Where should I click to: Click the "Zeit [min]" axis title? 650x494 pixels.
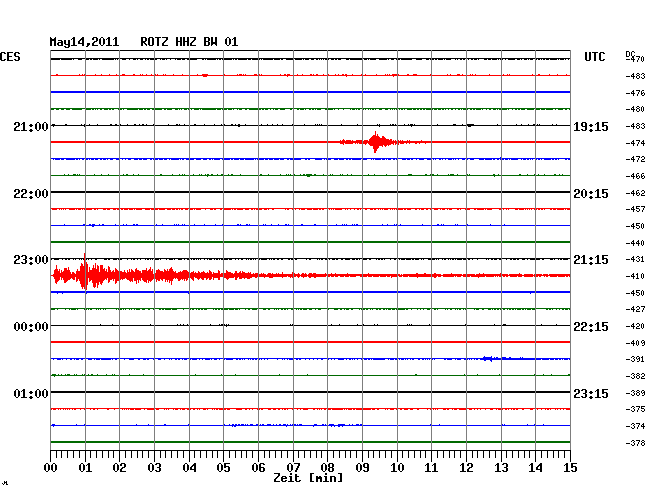point(308,478)
